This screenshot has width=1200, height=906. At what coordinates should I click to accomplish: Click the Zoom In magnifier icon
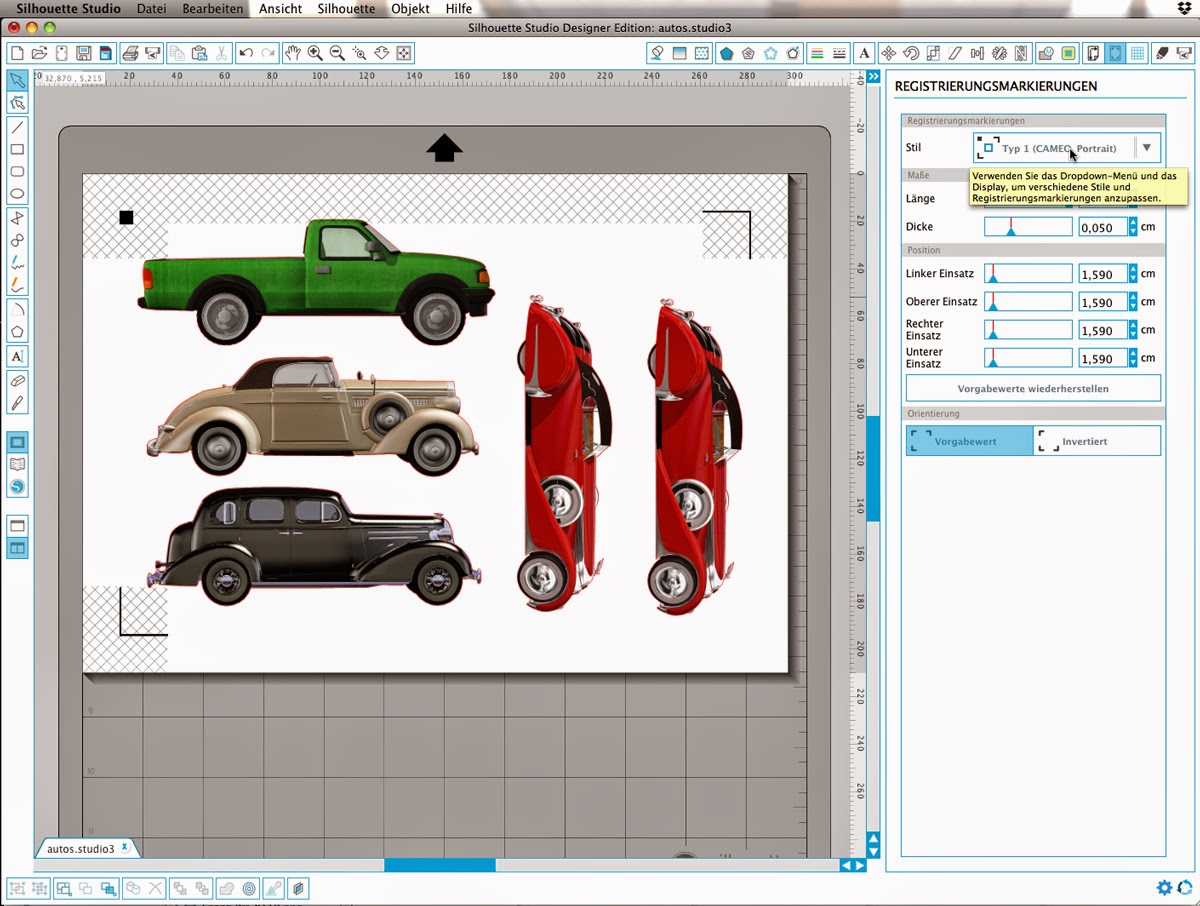tap(315, 53)
